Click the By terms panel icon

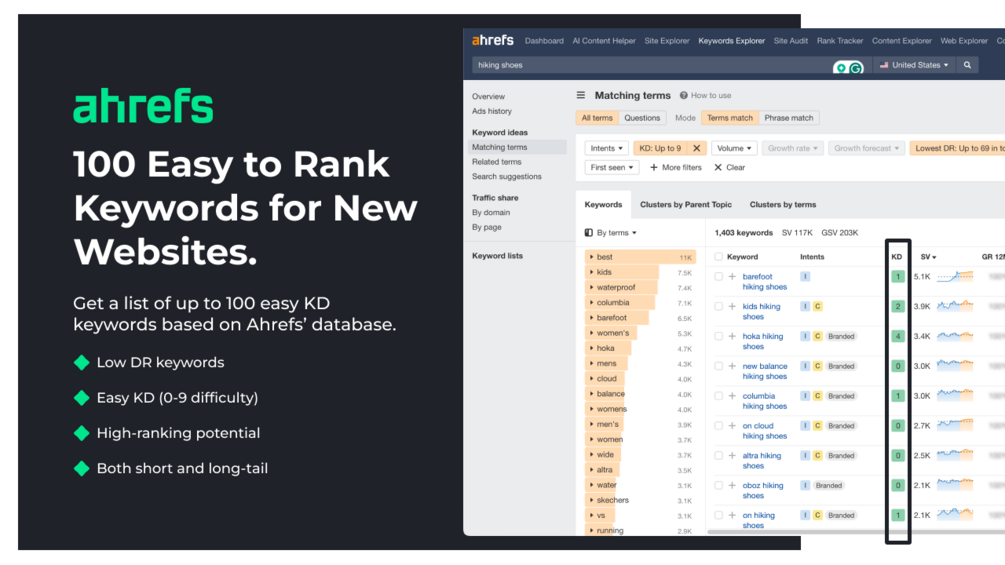coord(588,233)
